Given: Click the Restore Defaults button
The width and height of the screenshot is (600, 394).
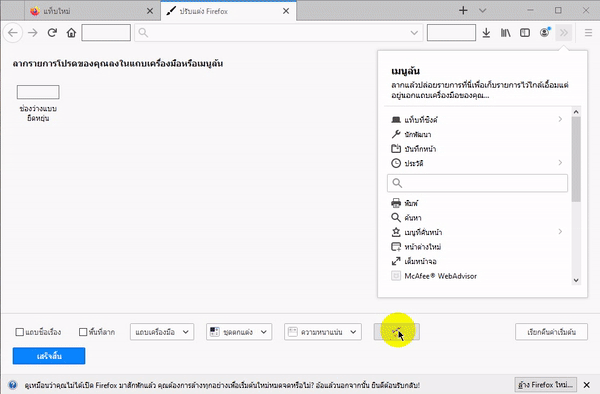Looking at the screenshot, I should (551, 332).
